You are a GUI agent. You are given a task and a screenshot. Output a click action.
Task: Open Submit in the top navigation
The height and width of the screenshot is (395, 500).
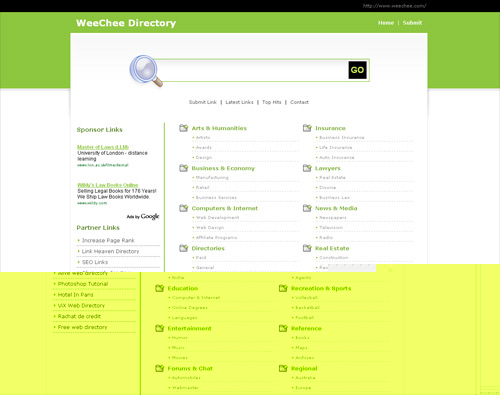pos(412,23)
